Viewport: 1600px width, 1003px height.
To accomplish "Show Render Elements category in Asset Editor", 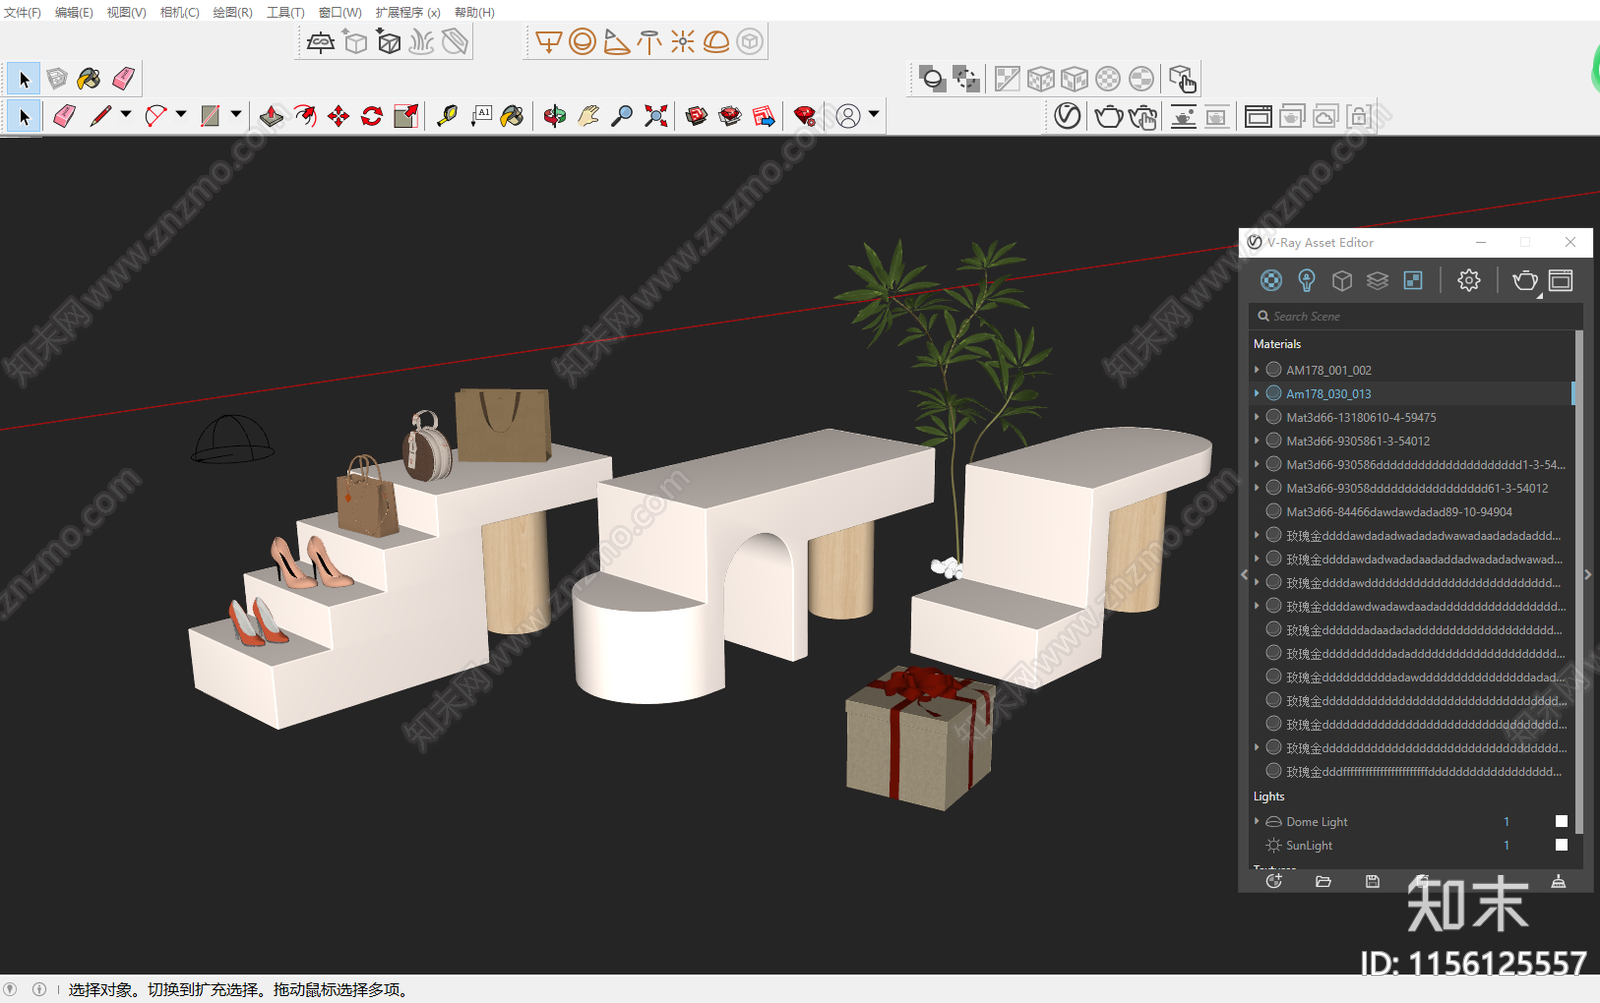I will (1377, 281).
